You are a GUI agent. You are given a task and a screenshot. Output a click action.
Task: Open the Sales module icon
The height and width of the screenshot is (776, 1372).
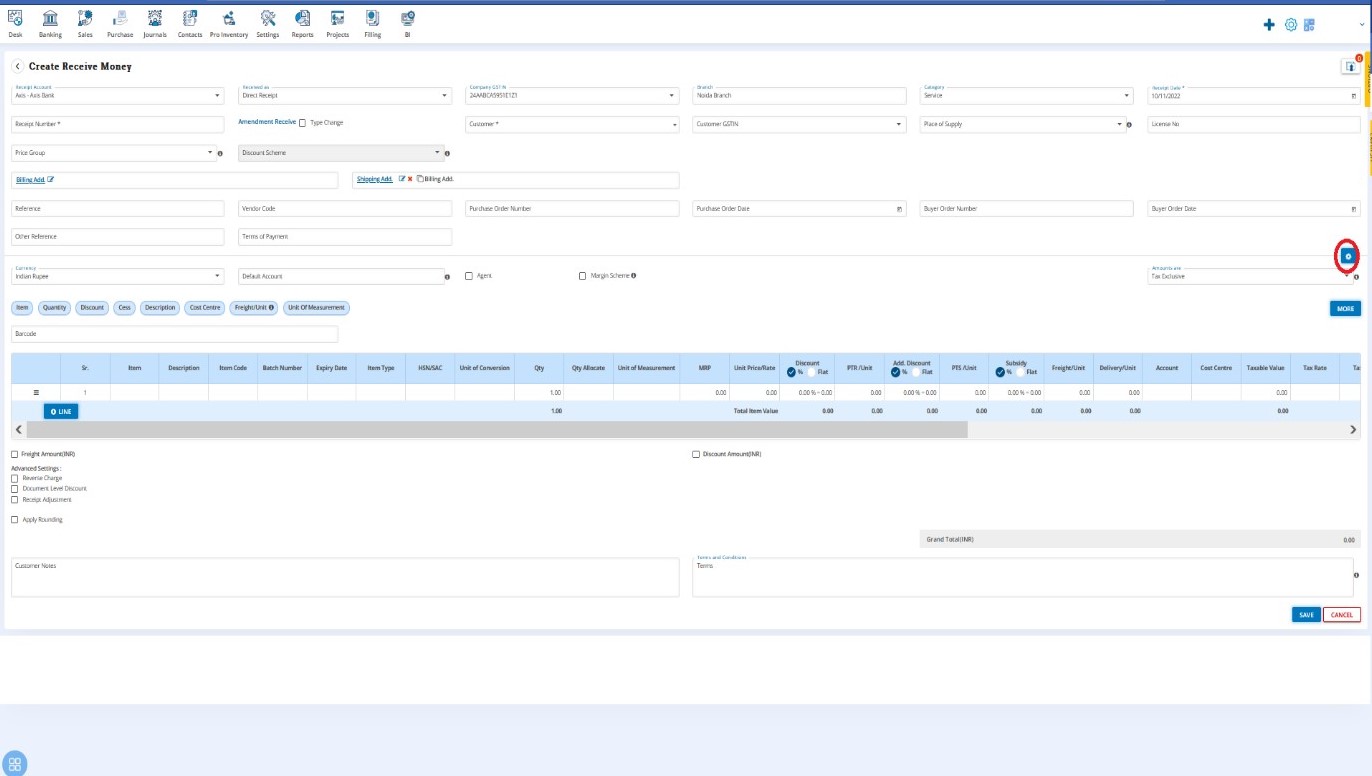click(85, 17)
